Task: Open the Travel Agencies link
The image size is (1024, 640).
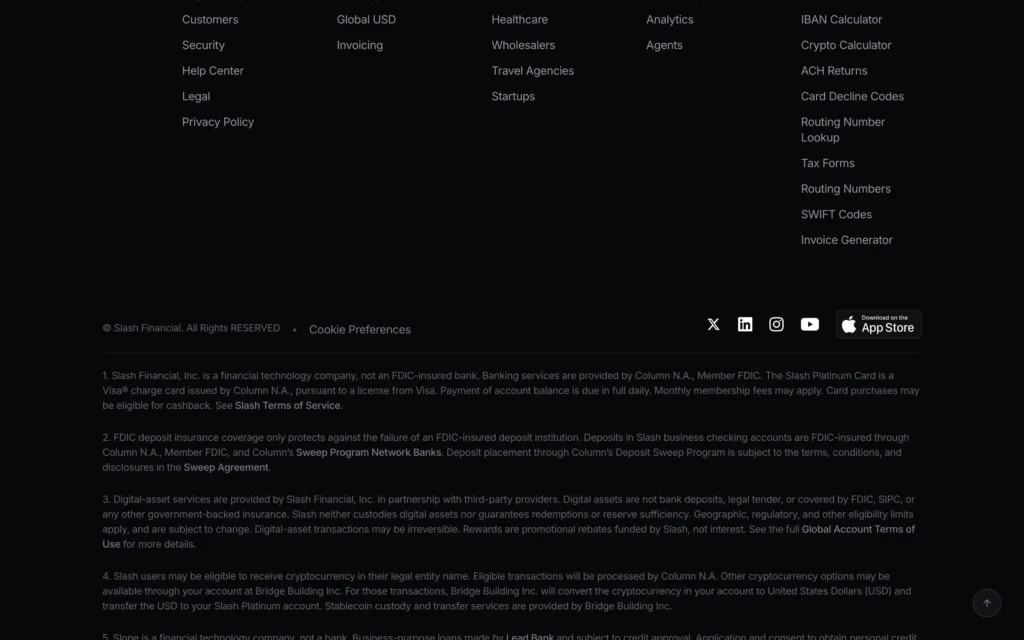Action: [x=533, y=71]
